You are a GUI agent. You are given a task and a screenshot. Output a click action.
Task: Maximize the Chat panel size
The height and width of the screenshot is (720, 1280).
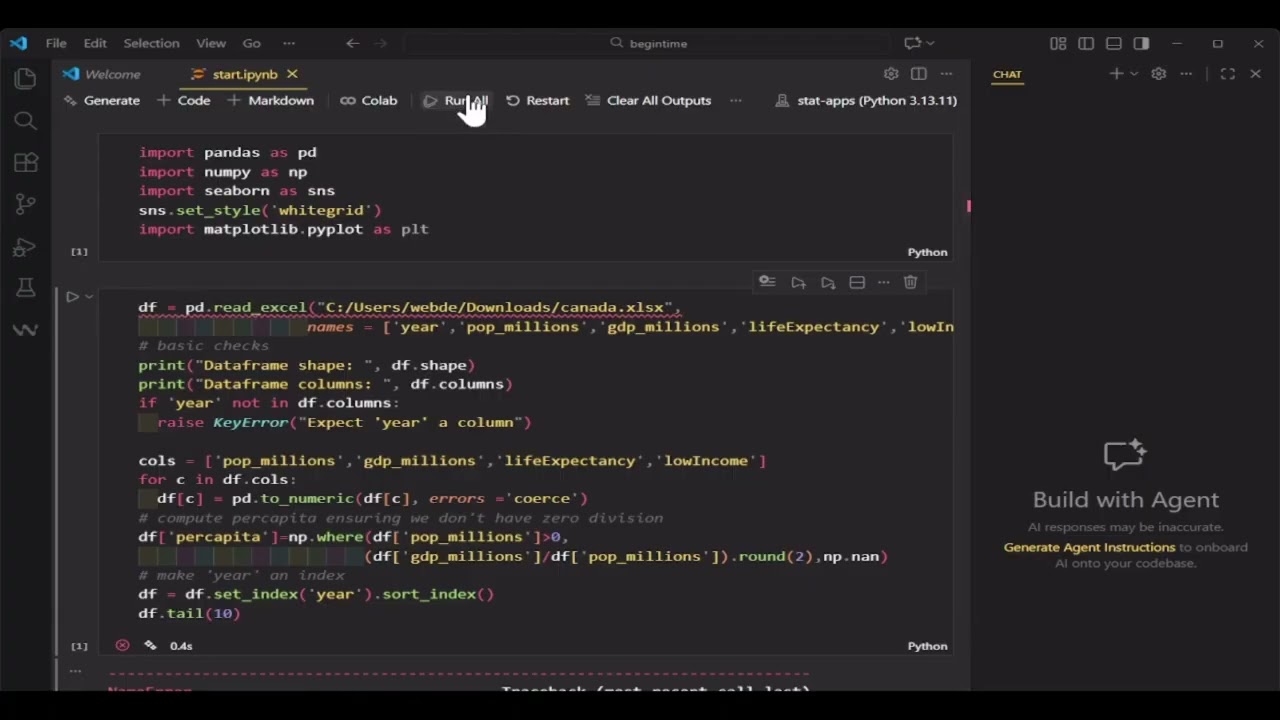click(1228, 74)
